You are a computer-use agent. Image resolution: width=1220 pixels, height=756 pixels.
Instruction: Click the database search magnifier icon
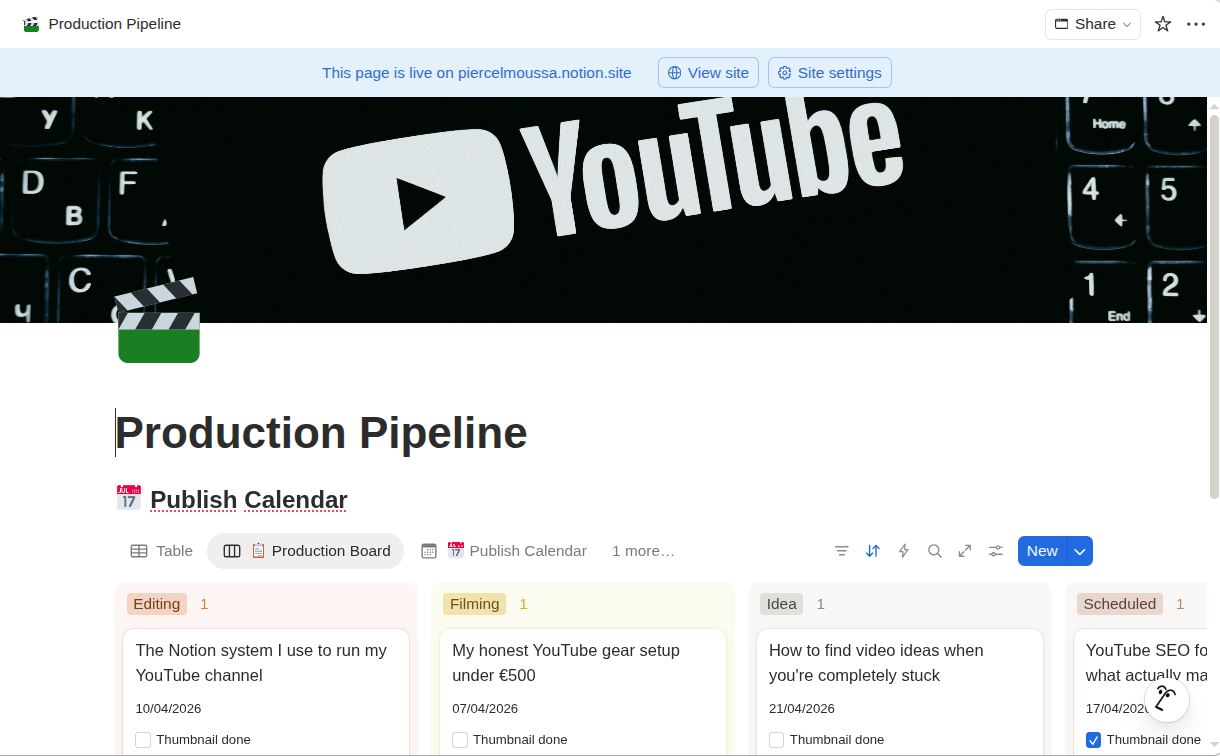935,551
